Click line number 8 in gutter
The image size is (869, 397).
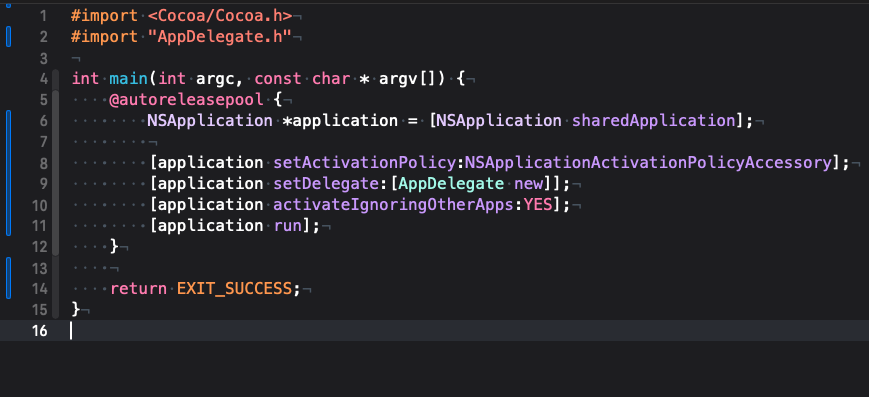click(43, 163)
